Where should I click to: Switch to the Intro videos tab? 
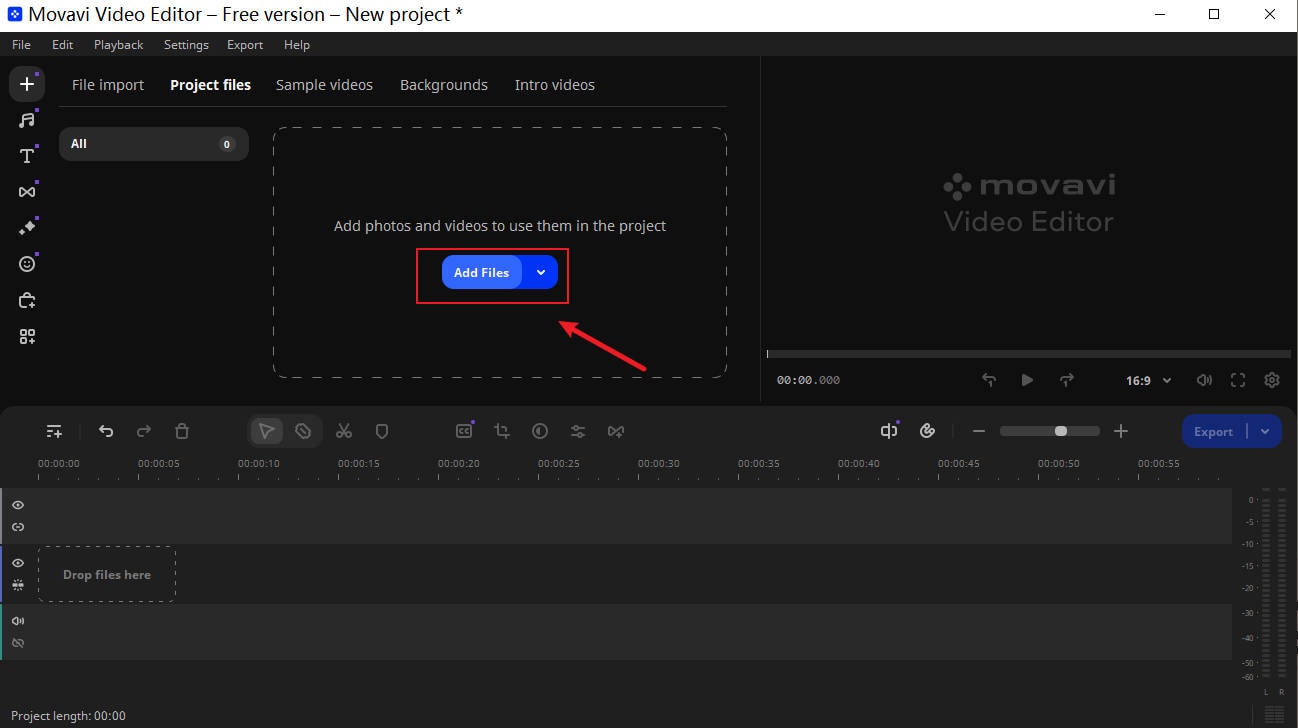tap(555, 85)
